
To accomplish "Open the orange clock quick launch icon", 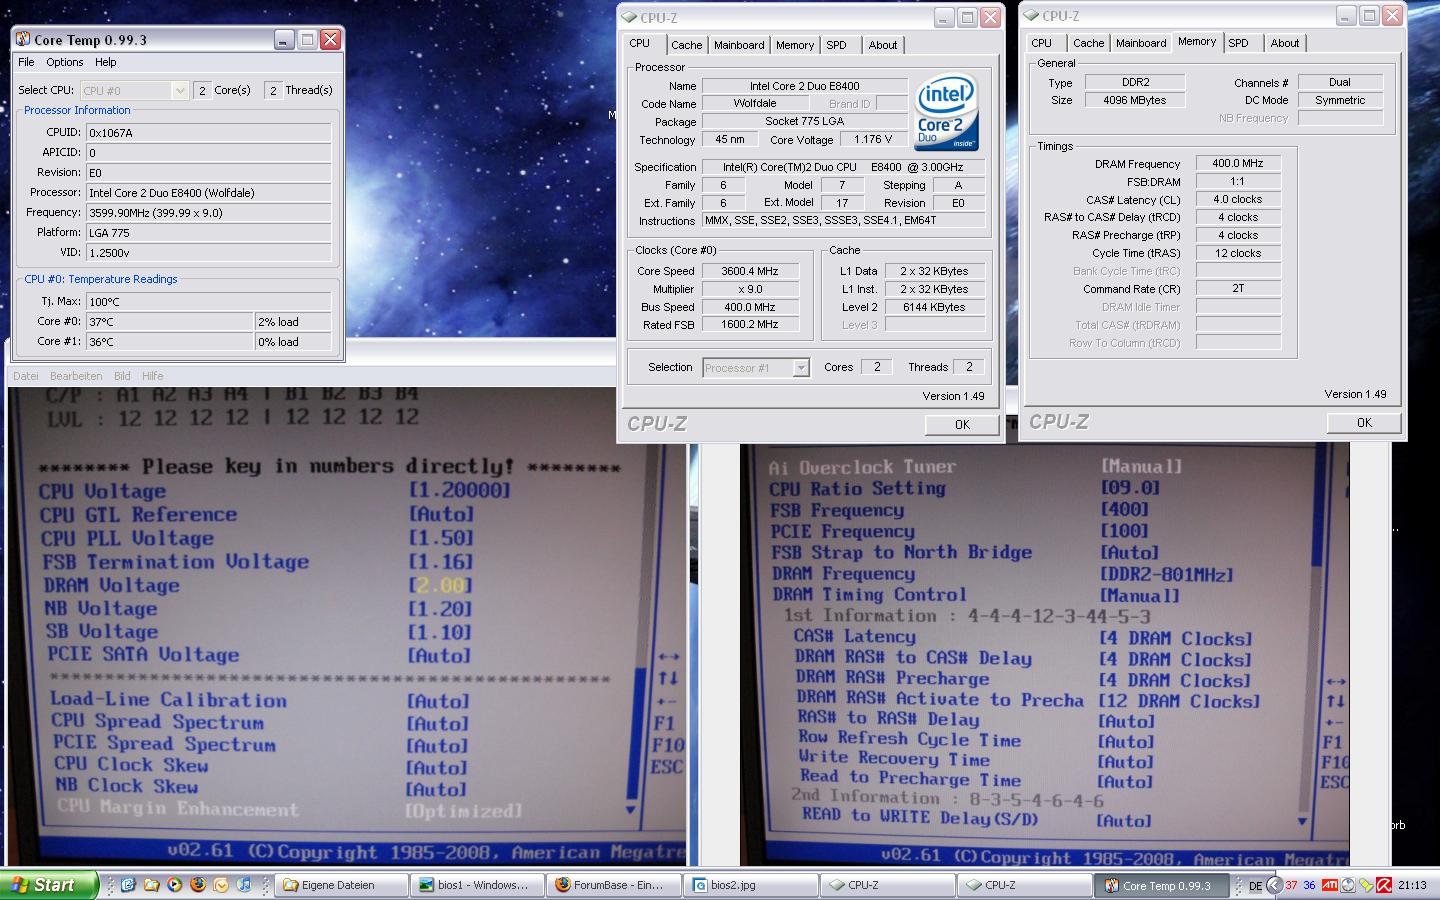I will (x=221, y=885).
